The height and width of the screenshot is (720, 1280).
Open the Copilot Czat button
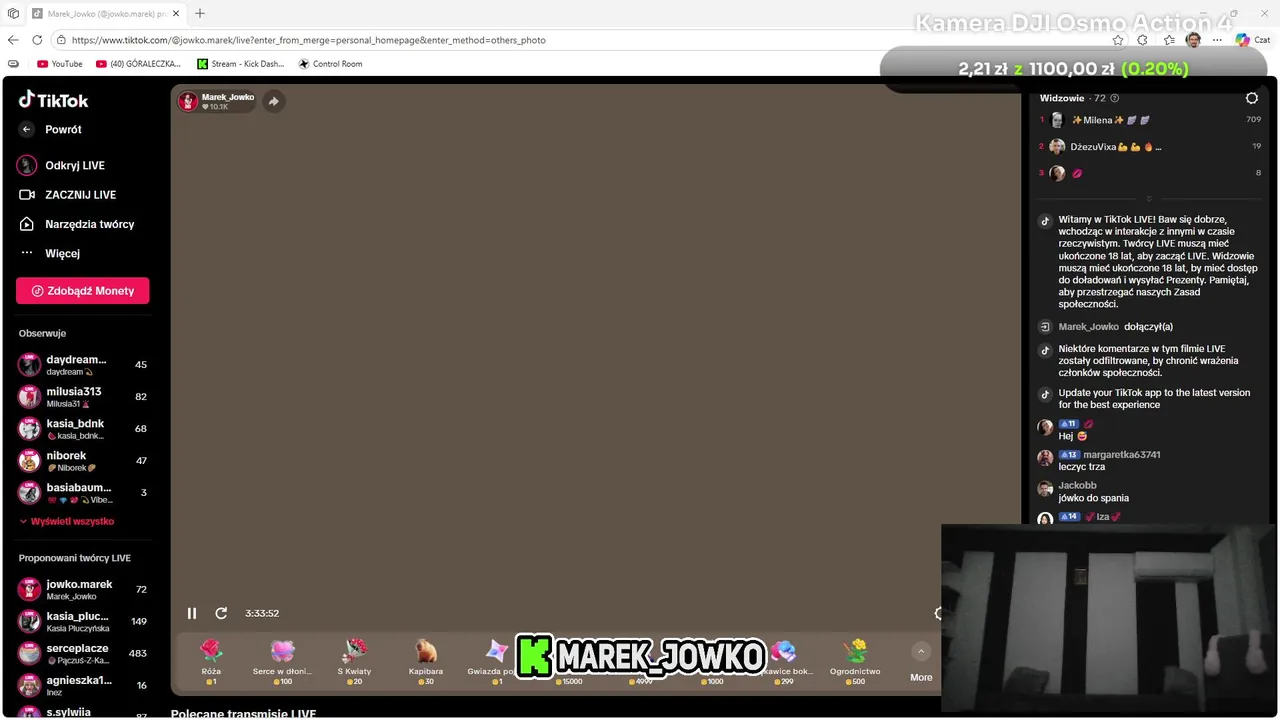(x=1253, y=40)
